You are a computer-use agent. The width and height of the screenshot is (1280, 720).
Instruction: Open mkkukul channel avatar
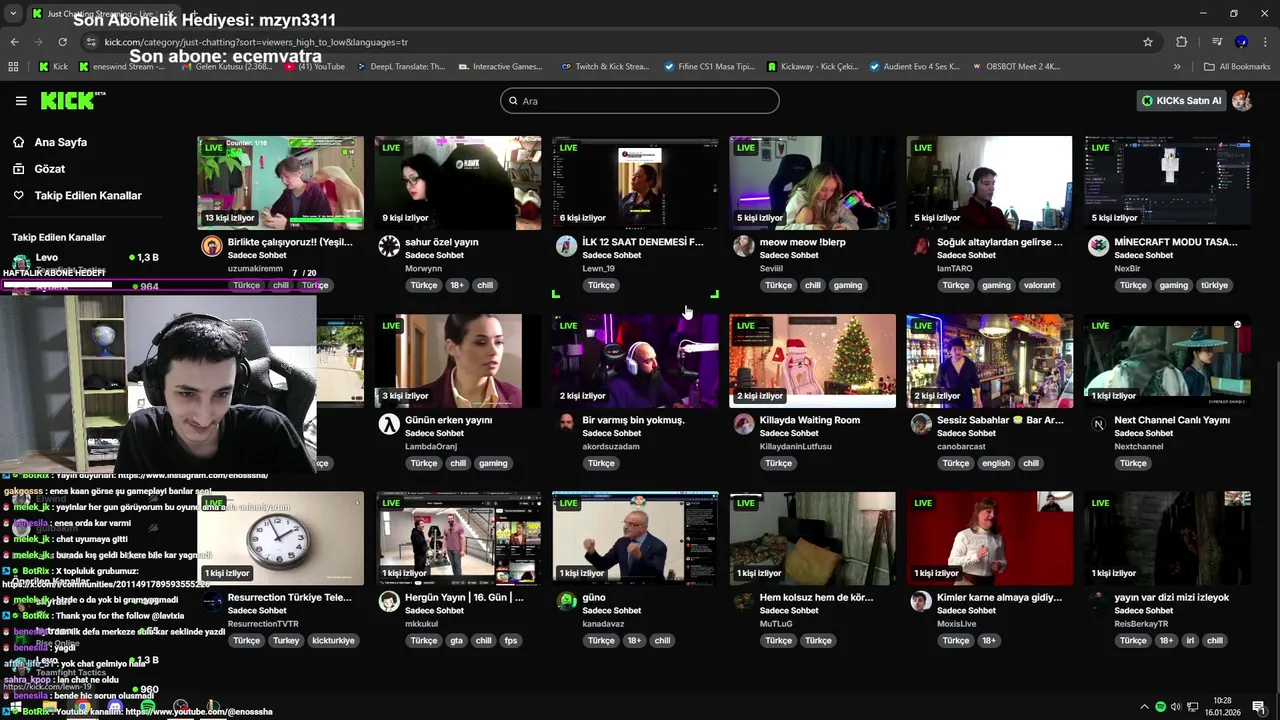coord(389,601)
